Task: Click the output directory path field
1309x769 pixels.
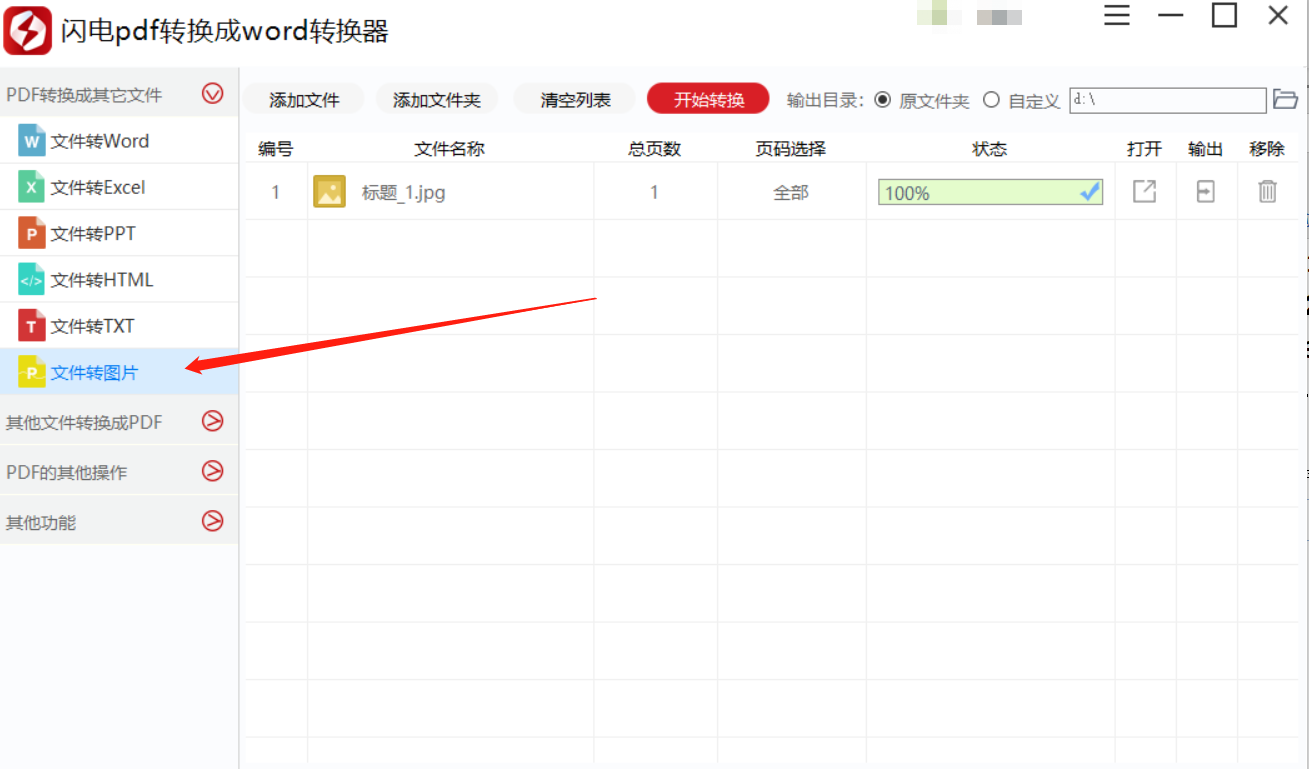Action: (x=1168, y=100)
